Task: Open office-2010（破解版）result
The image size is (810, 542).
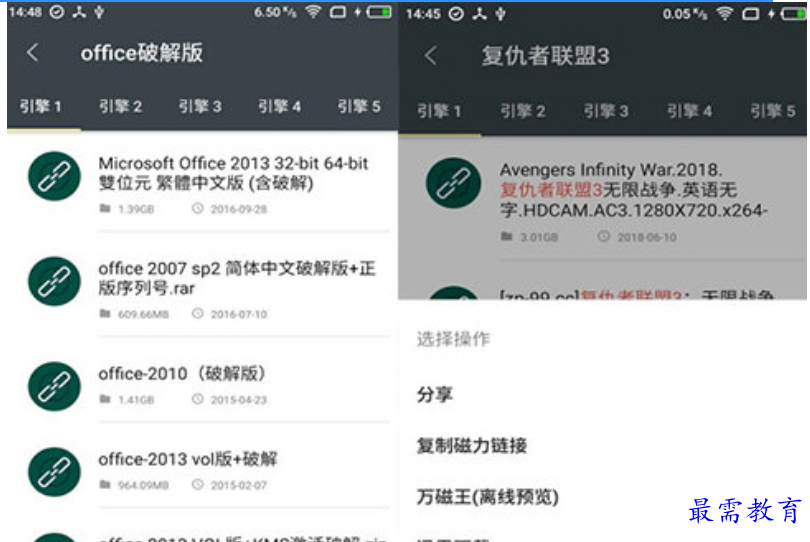Action: (182, 374)
